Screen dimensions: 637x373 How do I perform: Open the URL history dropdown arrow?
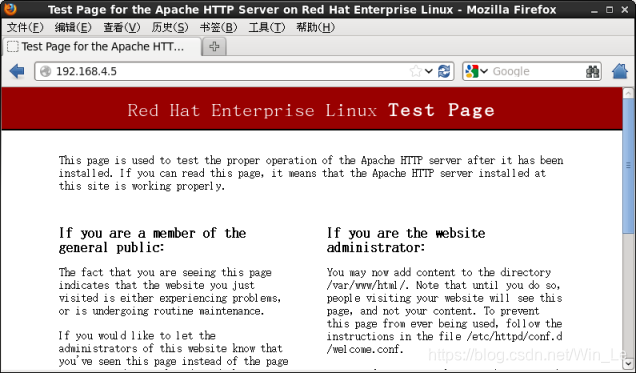[429, 71]
